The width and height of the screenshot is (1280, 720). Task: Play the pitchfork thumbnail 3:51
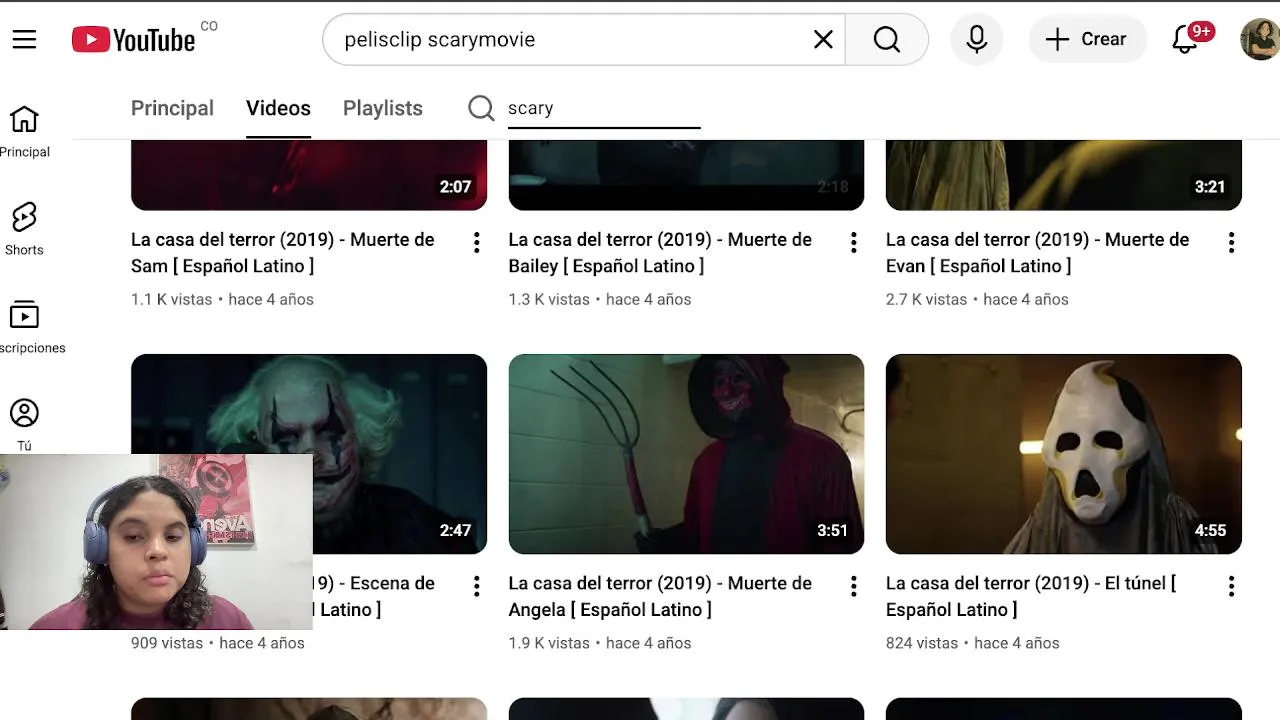pyautogui.click(x=686, y=454)
